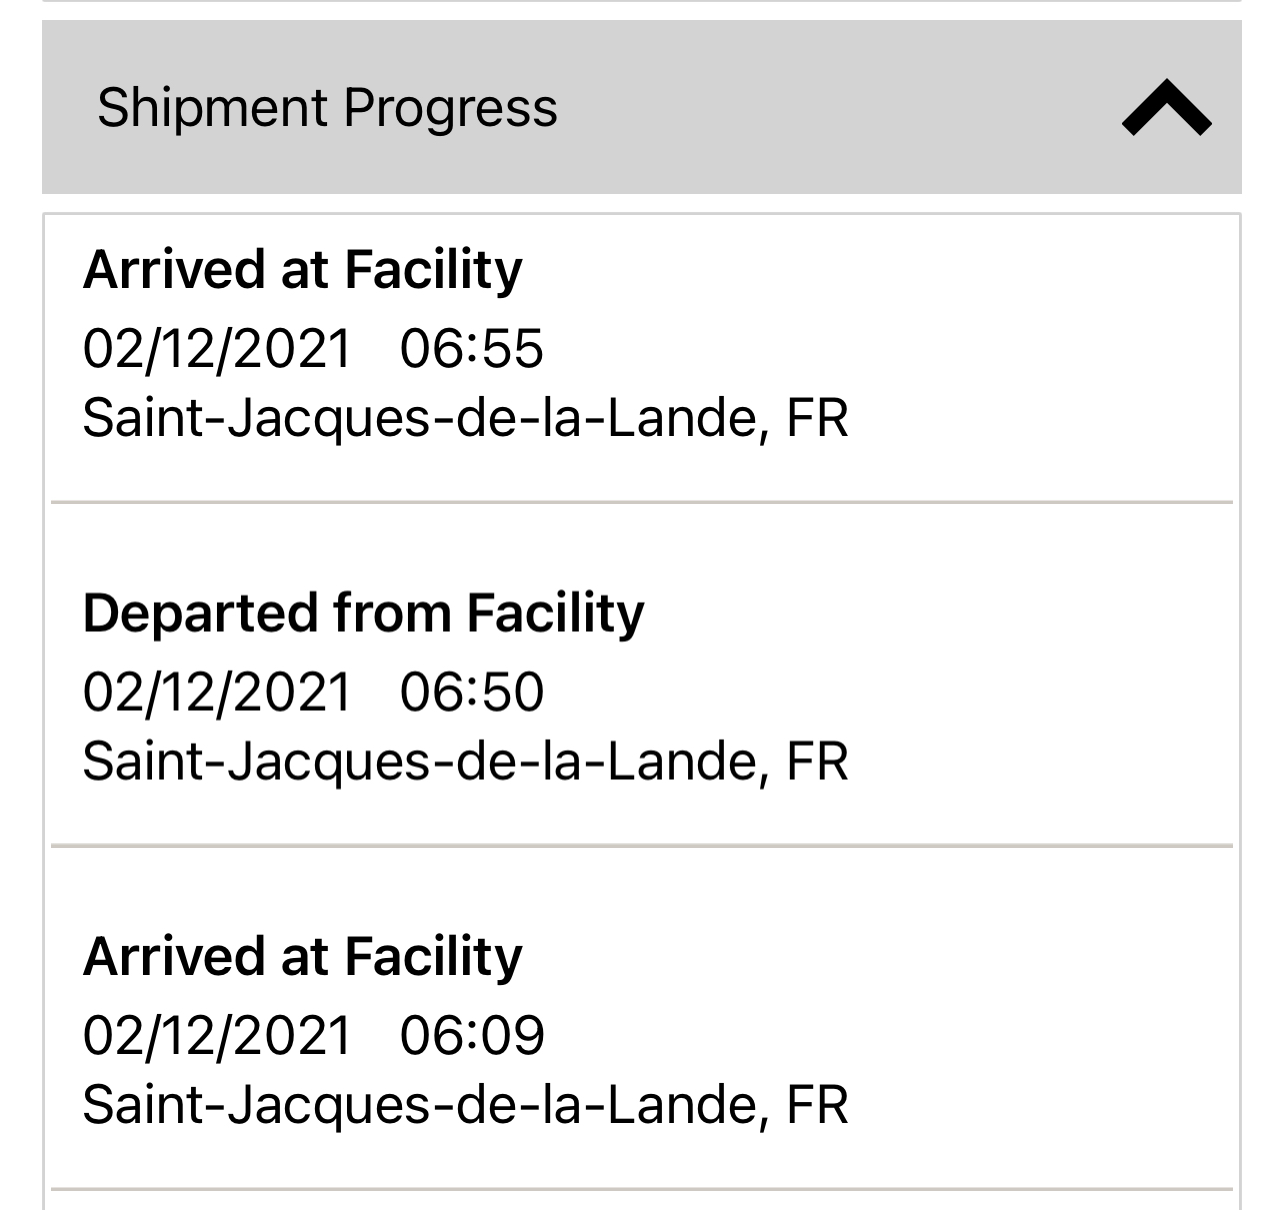
Task: Click the FR country code in the 06:50 entry
Action: [x=817, y=761]
